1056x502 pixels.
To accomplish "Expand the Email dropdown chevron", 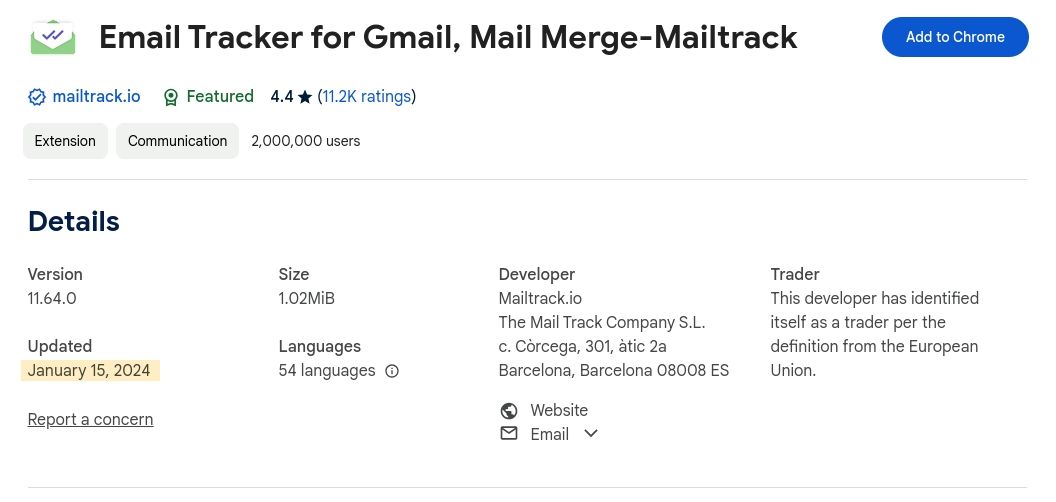I will click(591, 433).
